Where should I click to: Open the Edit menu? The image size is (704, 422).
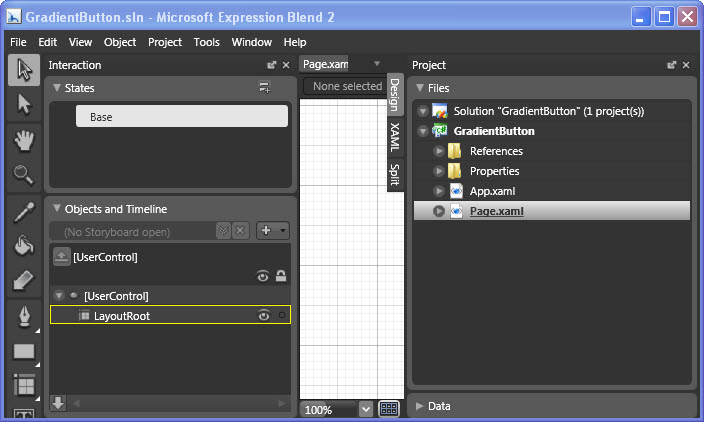tap(48, 42)
